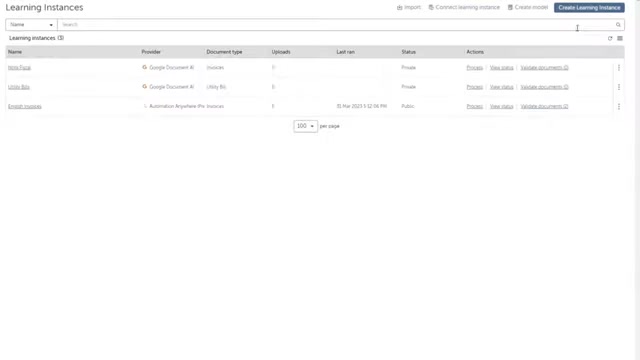640x360 pixels.
Task: Click the magnifier search icon
Action: pos(618,25)
